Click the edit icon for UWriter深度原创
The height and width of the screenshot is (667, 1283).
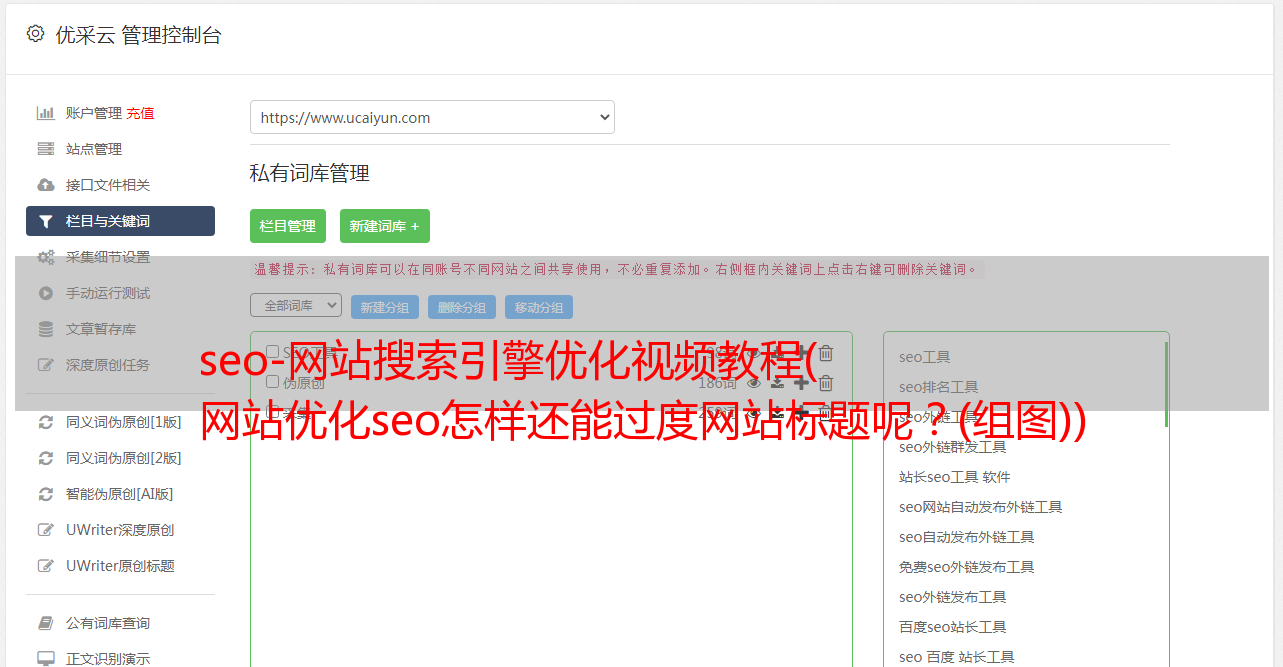click(46, 530)
